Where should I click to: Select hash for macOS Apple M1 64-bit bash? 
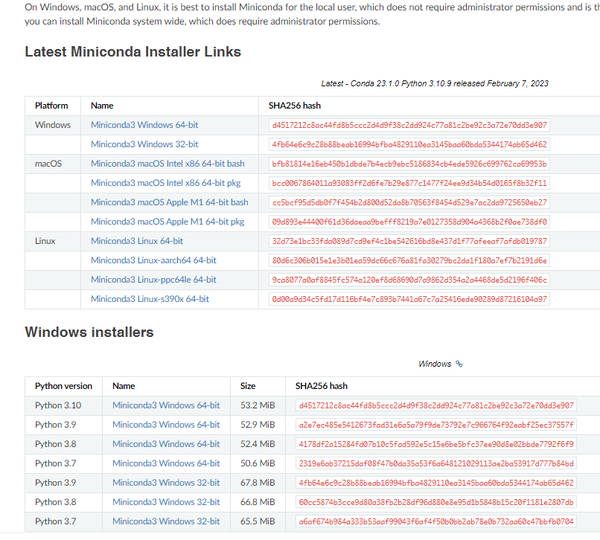[x=409, y=202]
